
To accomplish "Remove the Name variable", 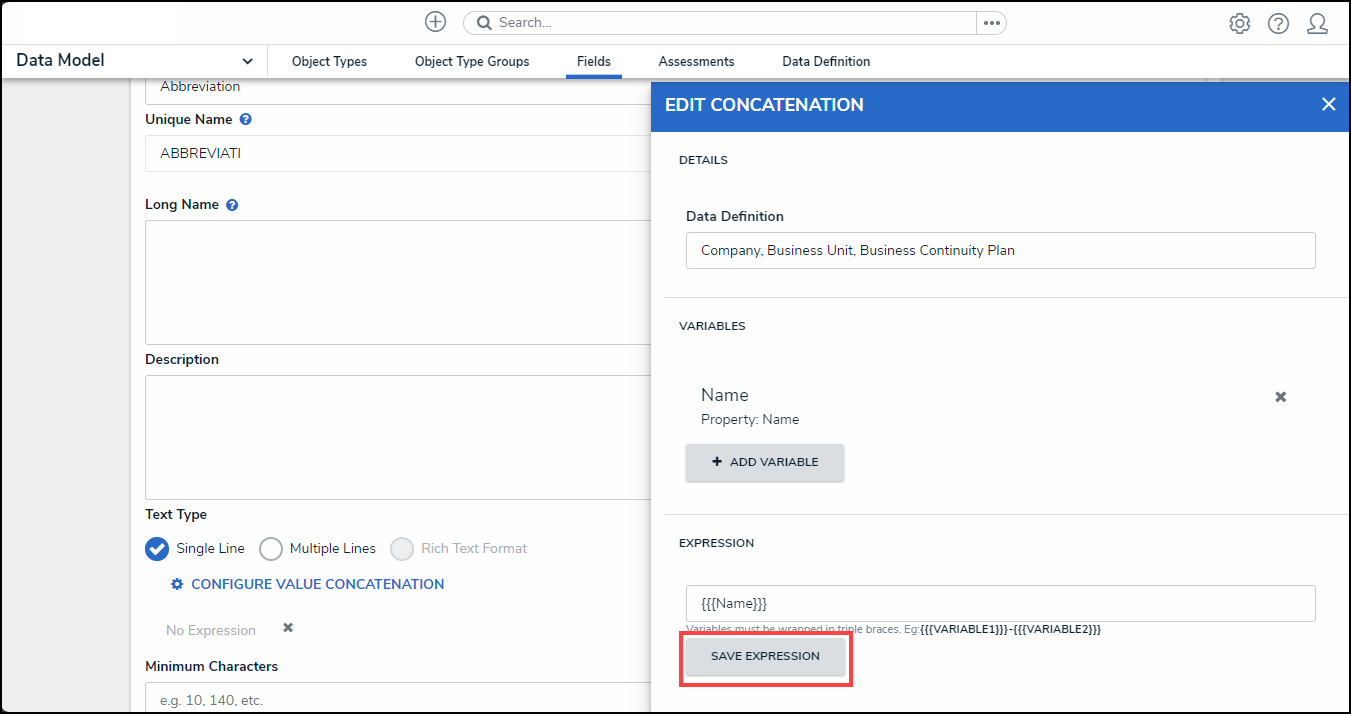I will pyautogui.click(x=1280, y=397).
